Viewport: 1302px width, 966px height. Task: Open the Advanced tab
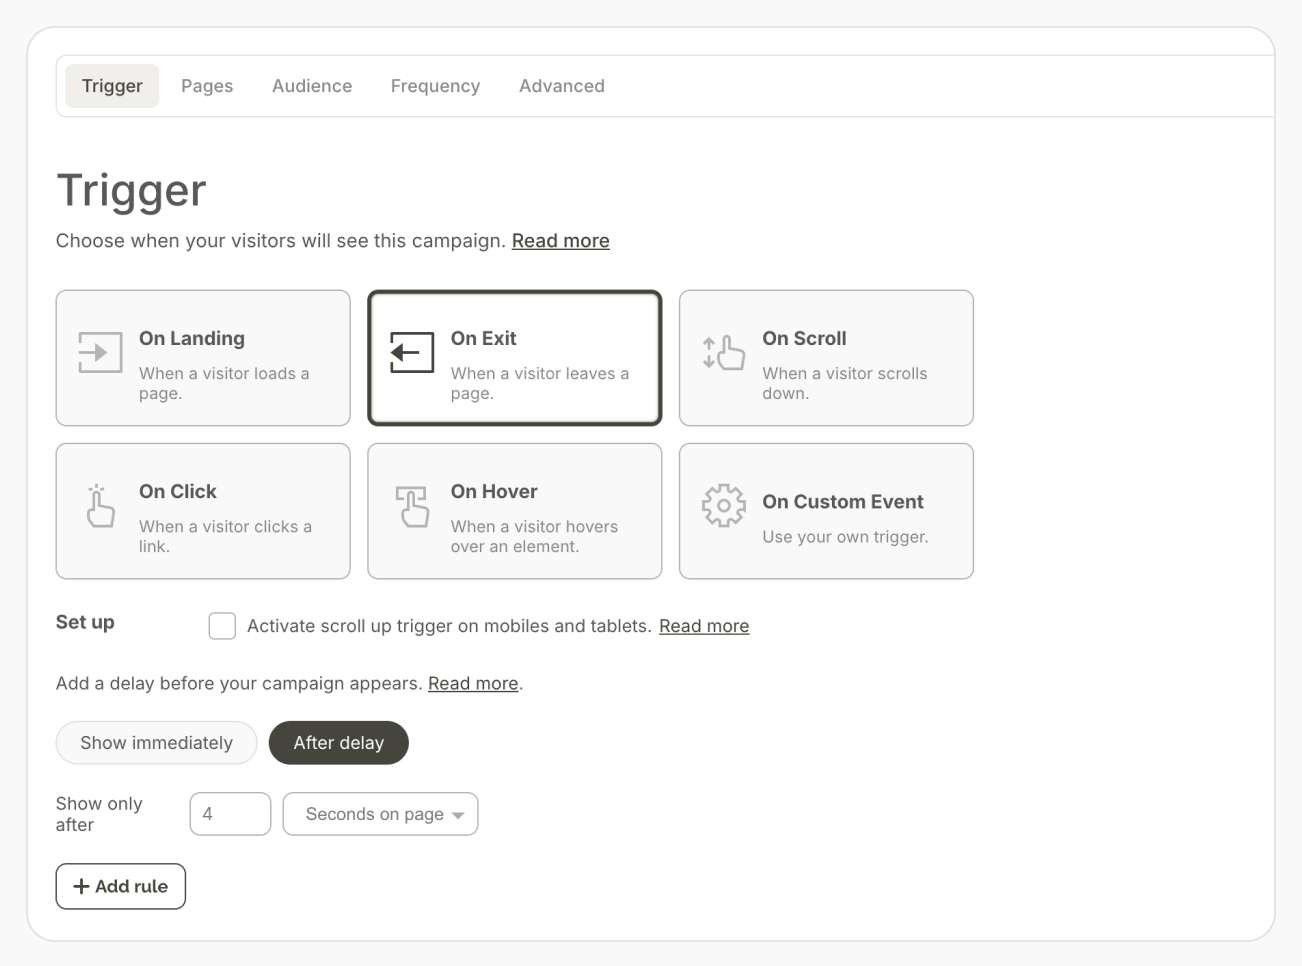(x=562, y=86)
